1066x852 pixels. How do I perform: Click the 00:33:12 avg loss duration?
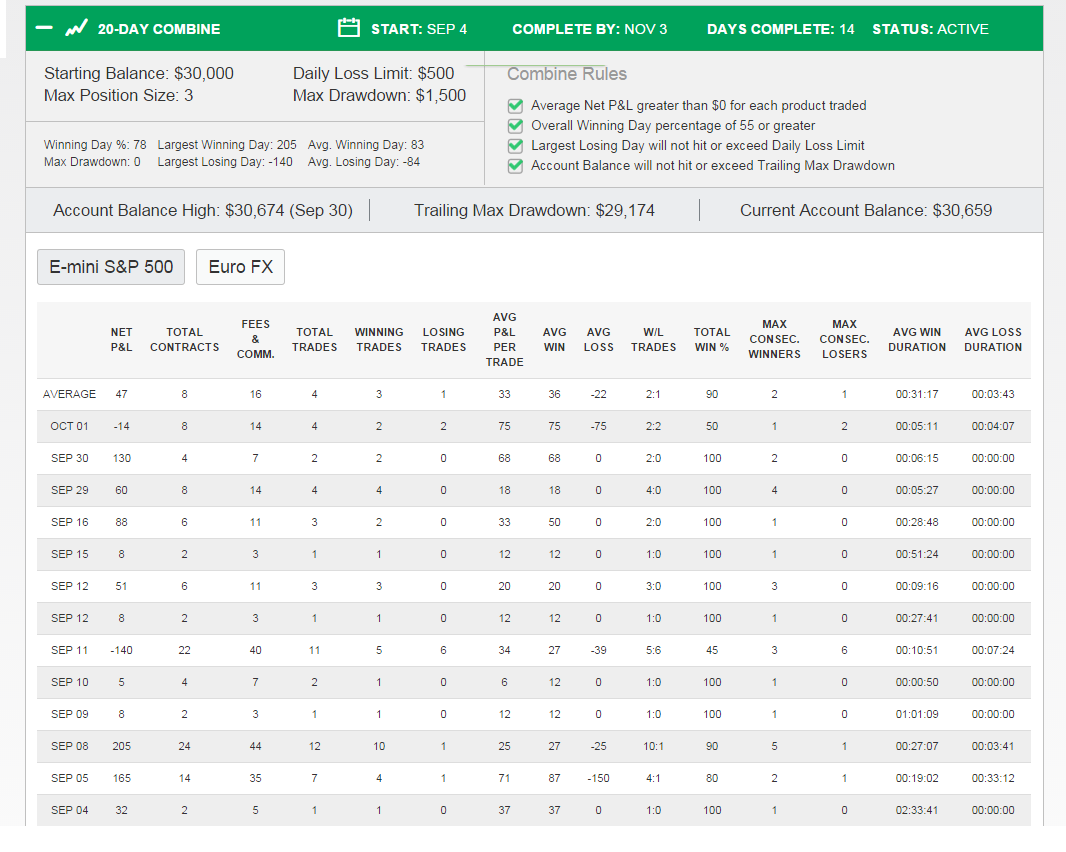pos(993,778)
